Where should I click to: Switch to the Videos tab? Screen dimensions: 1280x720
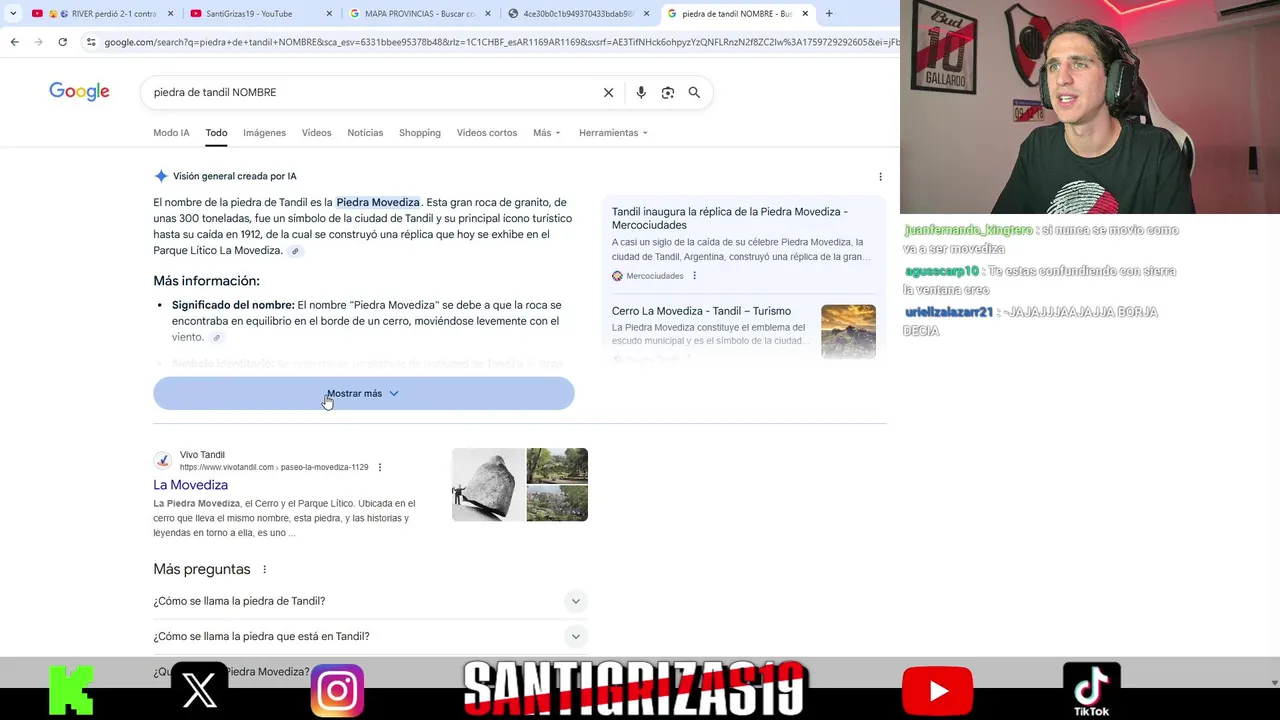click(x=316, y=133)
